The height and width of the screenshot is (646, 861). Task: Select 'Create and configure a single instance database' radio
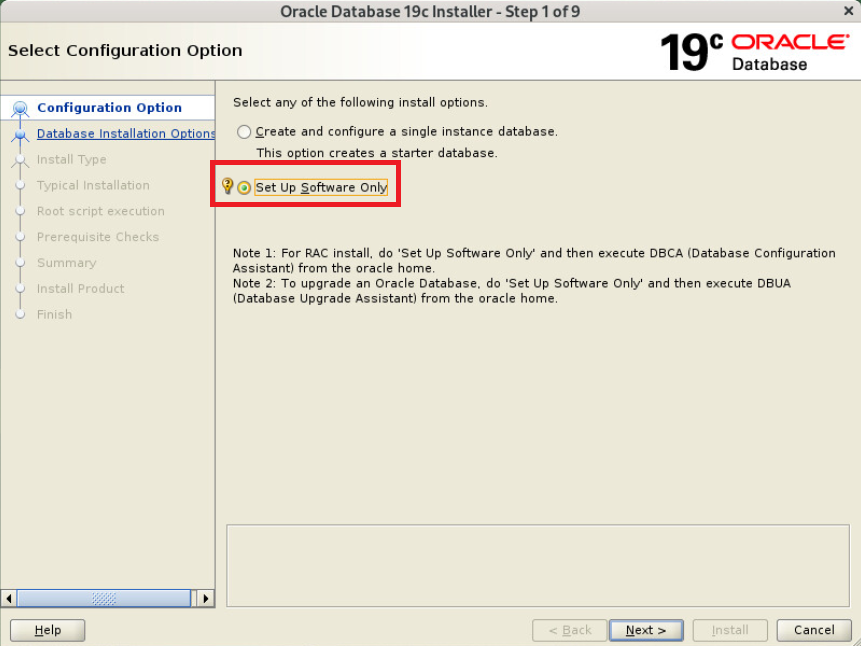(x=244, y=132)
